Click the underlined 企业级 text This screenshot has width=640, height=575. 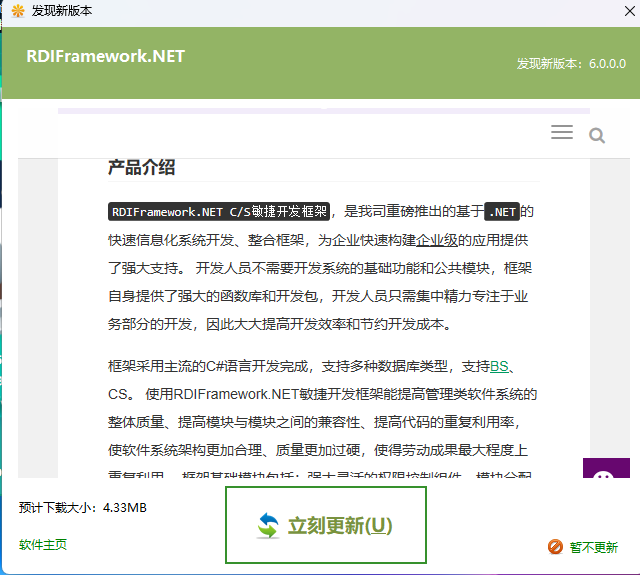point(437,240)
